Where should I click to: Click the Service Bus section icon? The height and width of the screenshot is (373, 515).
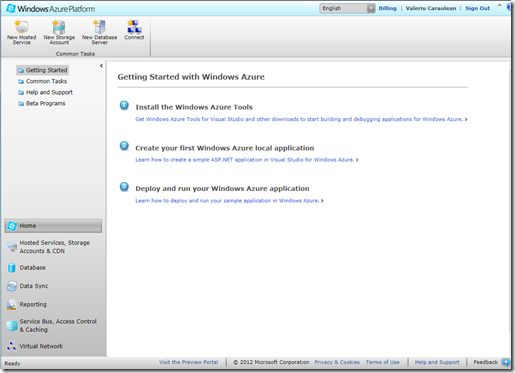(x=12, y=326)
